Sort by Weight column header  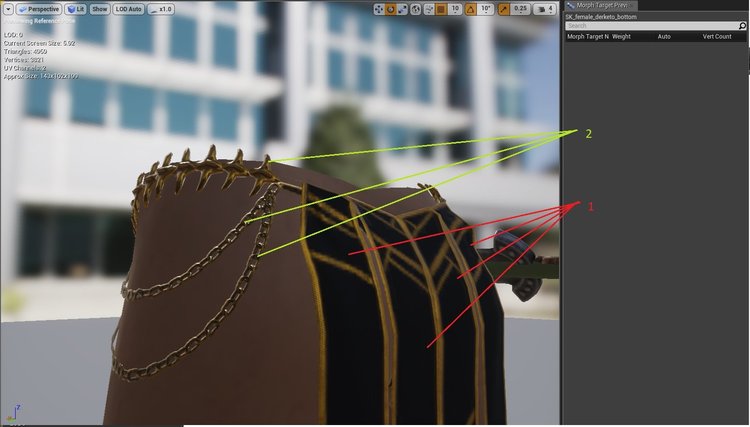621,36
